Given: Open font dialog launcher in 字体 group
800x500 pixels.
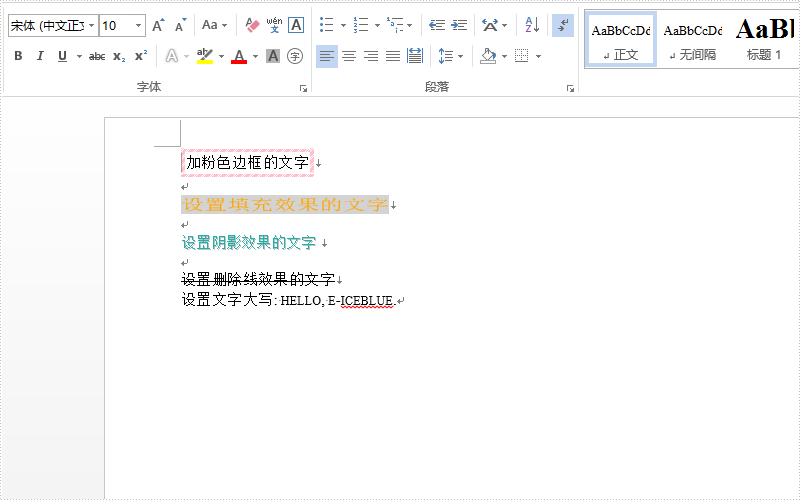Looking at the screenshot, I should (304, 89).
